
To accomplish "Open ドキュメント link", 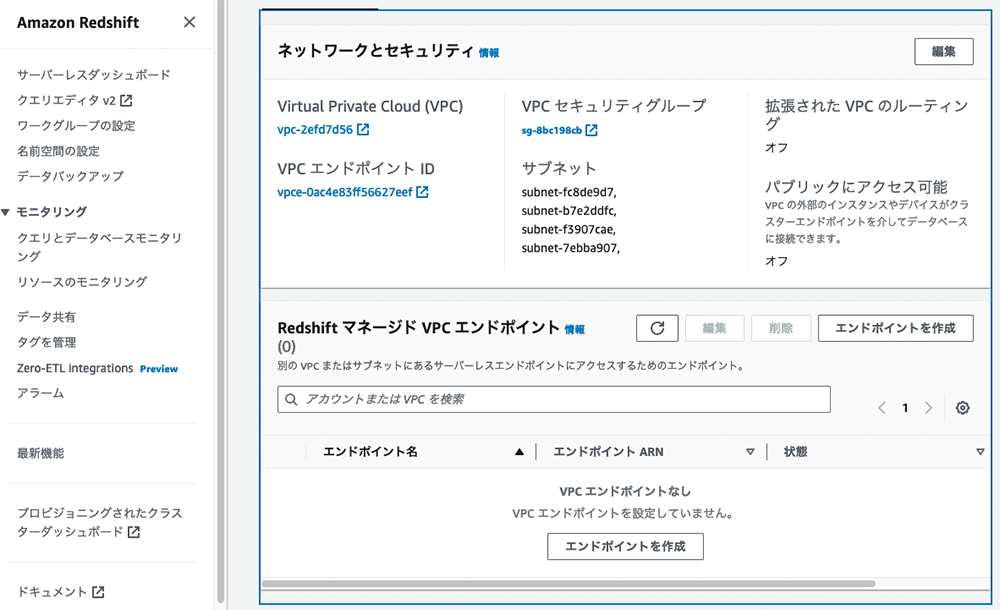I will coord(52,592).
